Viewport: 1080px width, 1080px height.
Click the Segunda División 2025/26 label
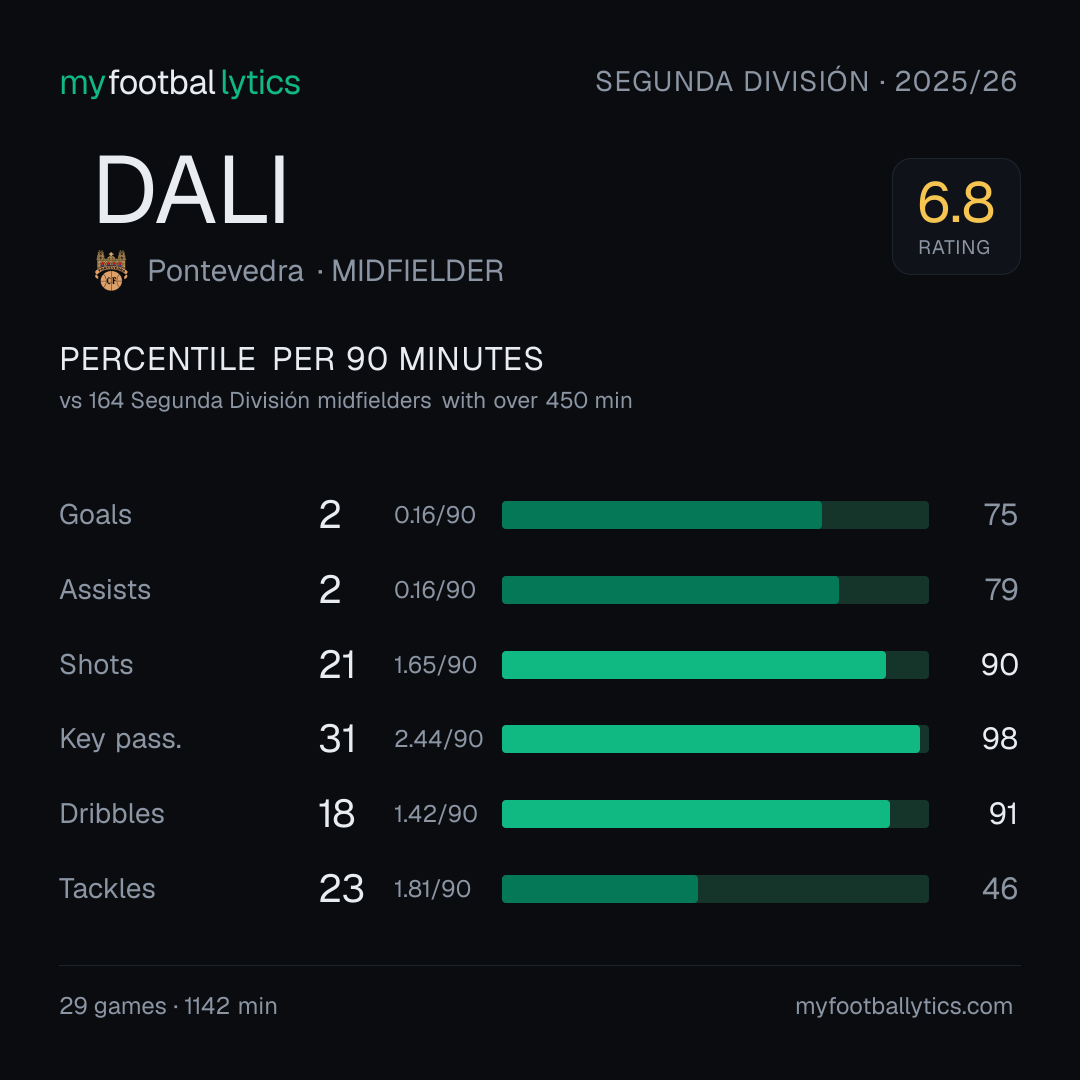(x=806, y=81)
